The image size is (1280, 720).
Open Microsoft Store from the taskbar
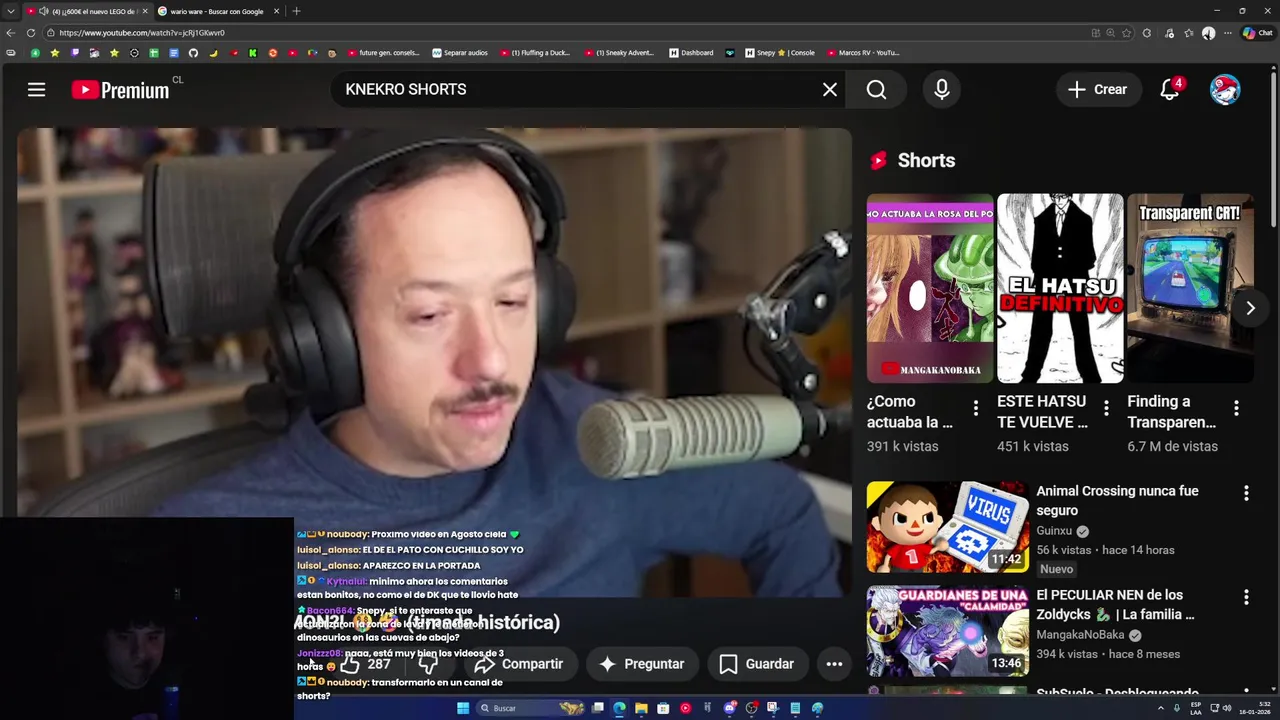(x=663, y=708)
